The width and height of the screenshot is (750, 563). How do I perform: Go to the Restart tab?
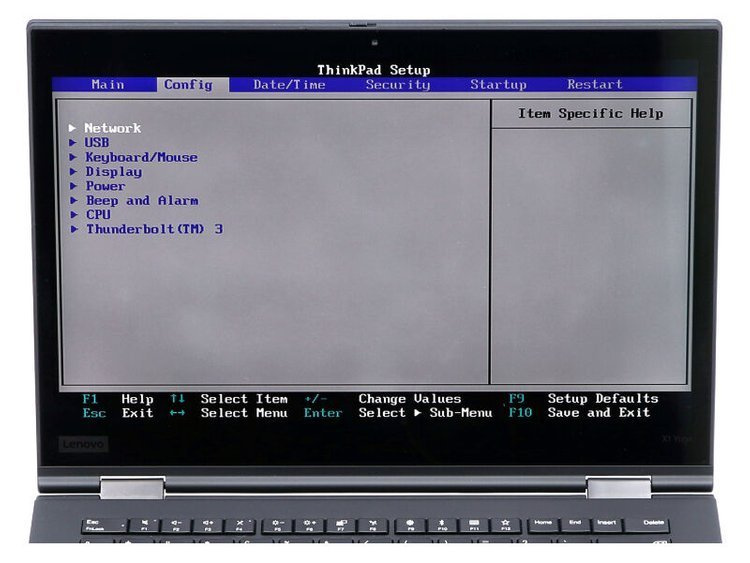pos(594,85)
